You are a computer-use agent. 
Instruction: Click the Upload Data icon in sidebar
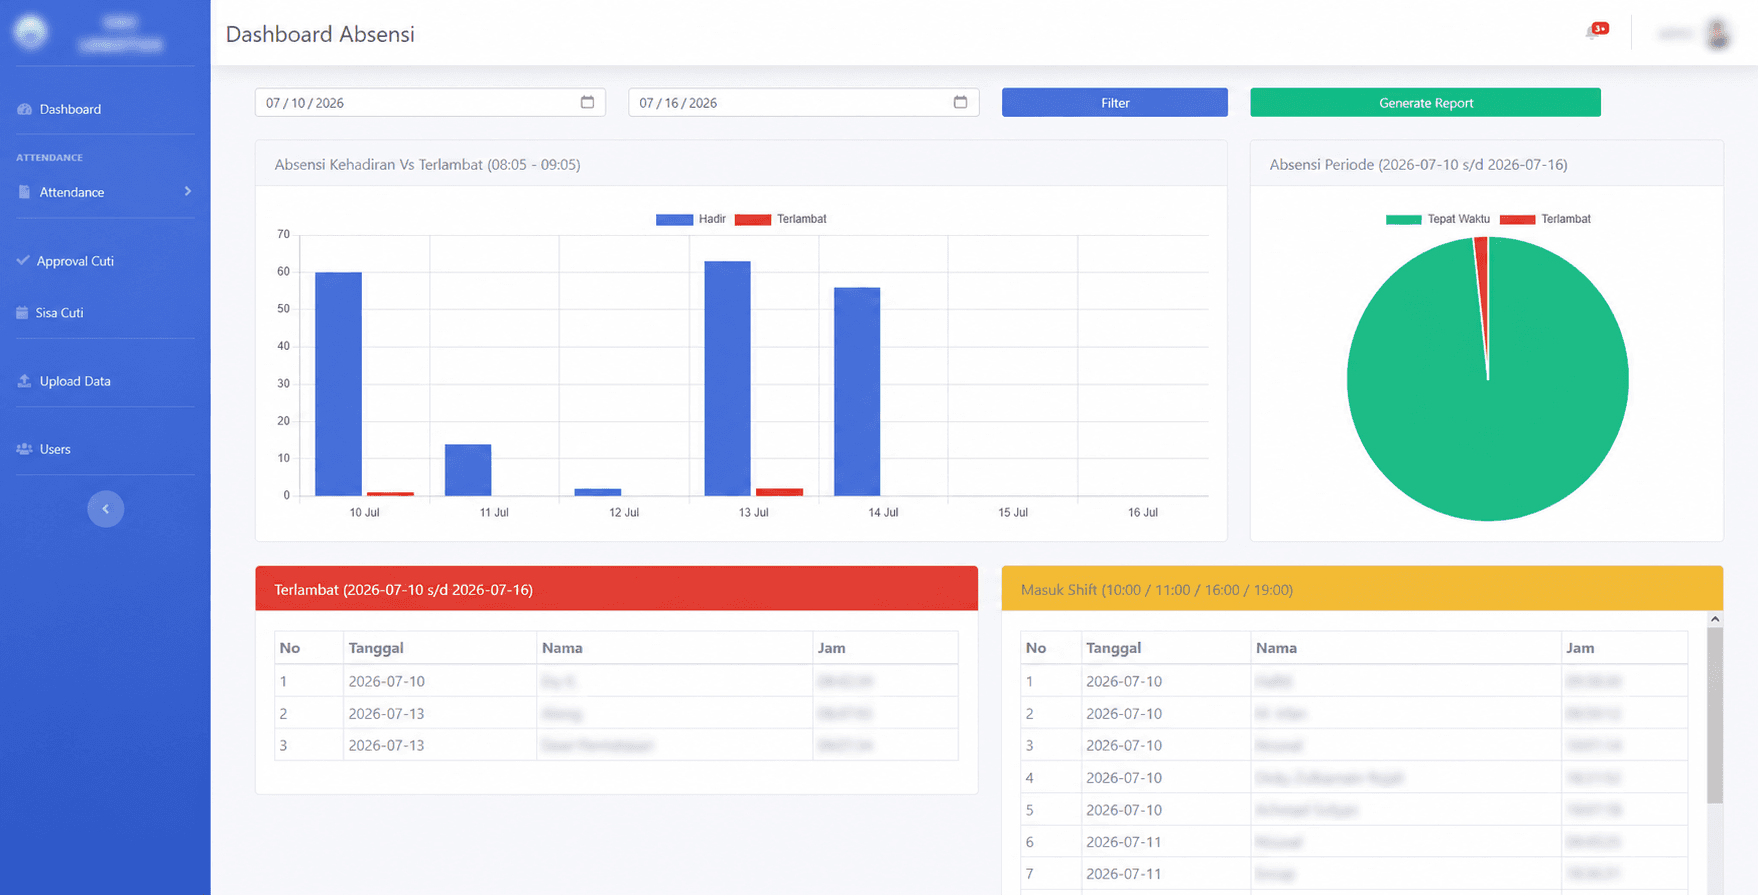point(24,381)
